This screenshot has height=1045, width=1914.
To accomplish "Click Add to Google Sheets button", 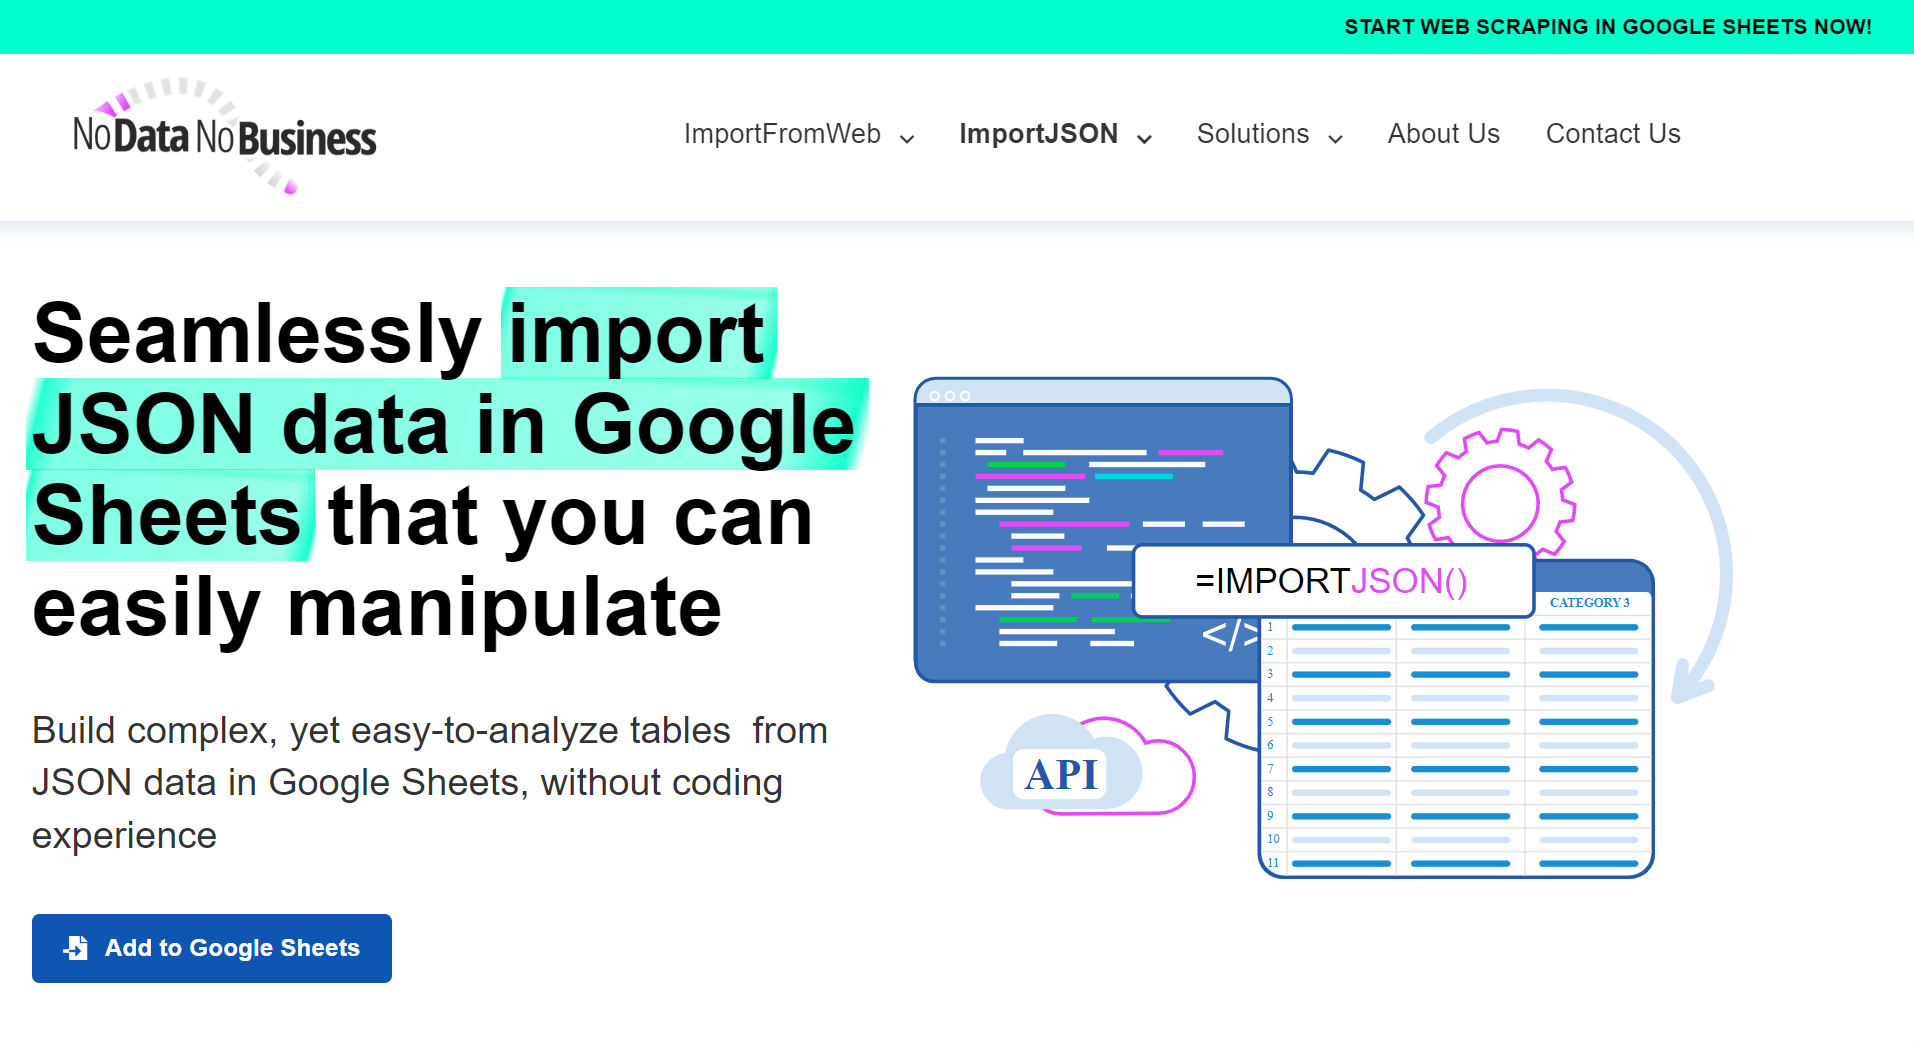I will coord(212,948).
